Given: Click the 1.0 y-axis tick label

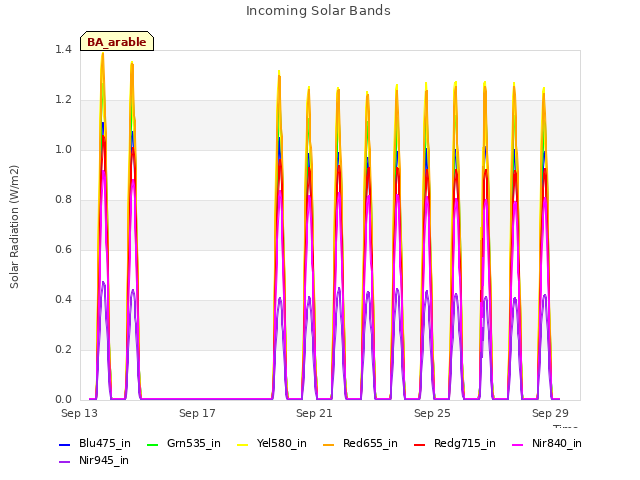Looking at the screenshot, I should pos(63,150).
